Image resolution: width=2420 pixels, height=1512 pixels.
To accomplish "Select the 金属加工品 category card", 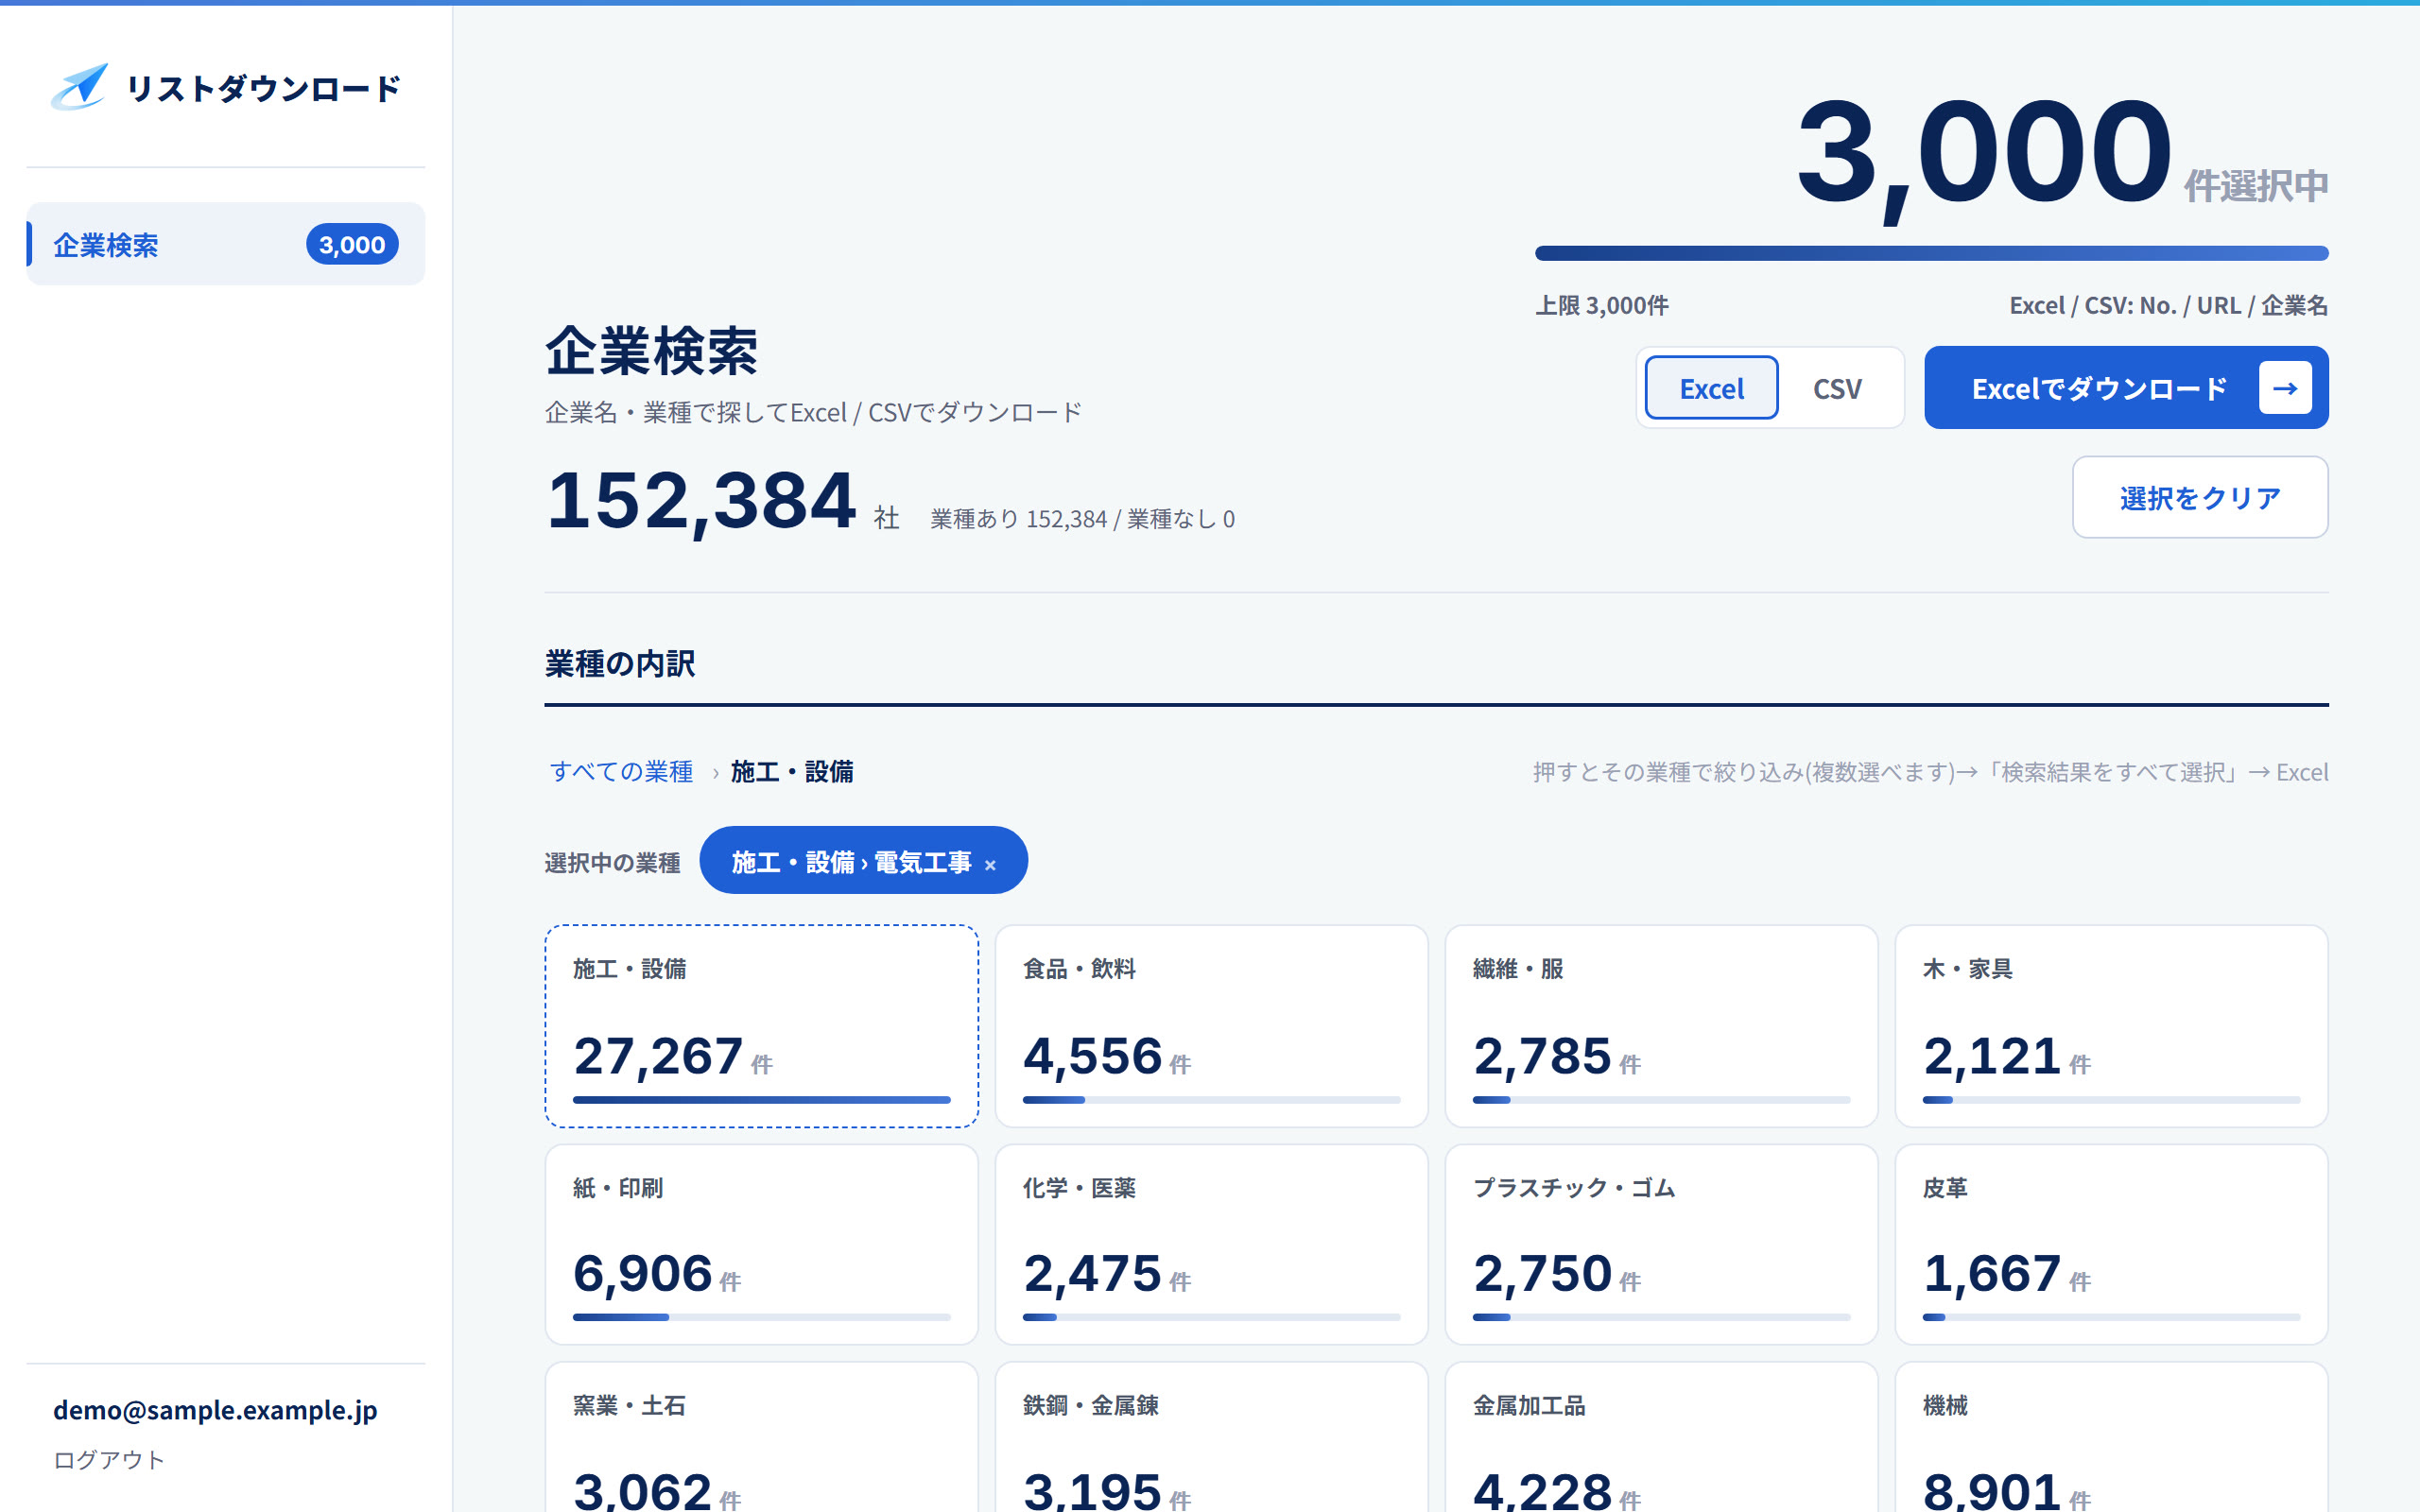I will click(x=1661, y=1437).
